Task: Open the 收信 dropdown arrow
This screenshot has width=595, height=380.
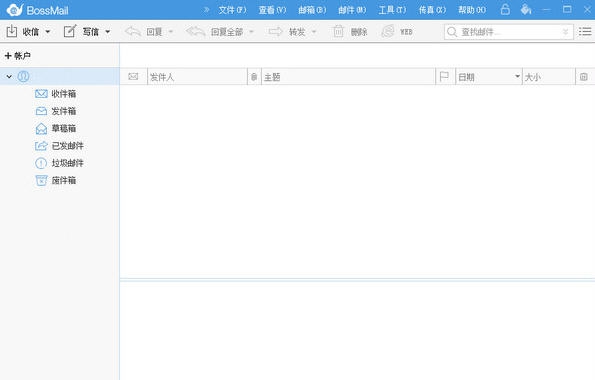Action: point(48,32)
